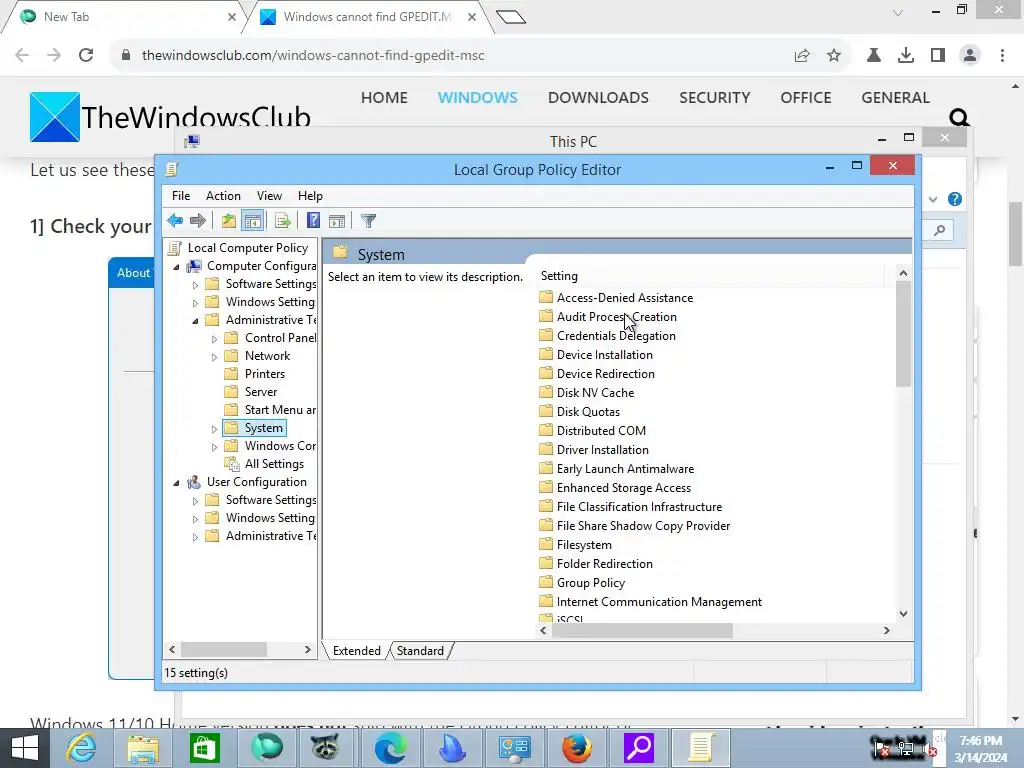Expand the Control Panel tree node
The image size is (1024, 768).
pyautogui.click(x=214, y=339)
